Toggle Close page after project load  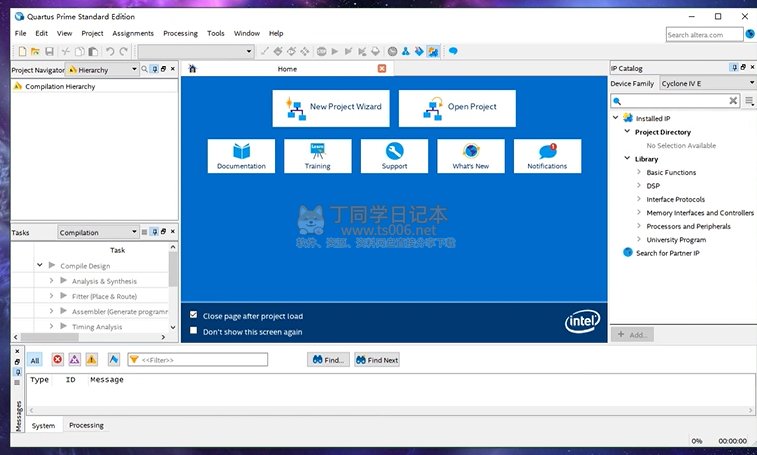194,315
